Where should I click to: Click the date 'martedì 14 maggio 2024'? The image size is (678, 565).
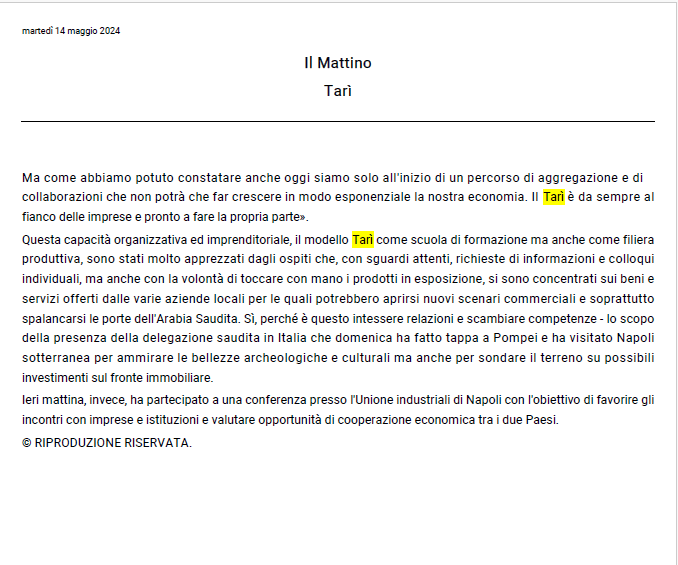point(71,31)
